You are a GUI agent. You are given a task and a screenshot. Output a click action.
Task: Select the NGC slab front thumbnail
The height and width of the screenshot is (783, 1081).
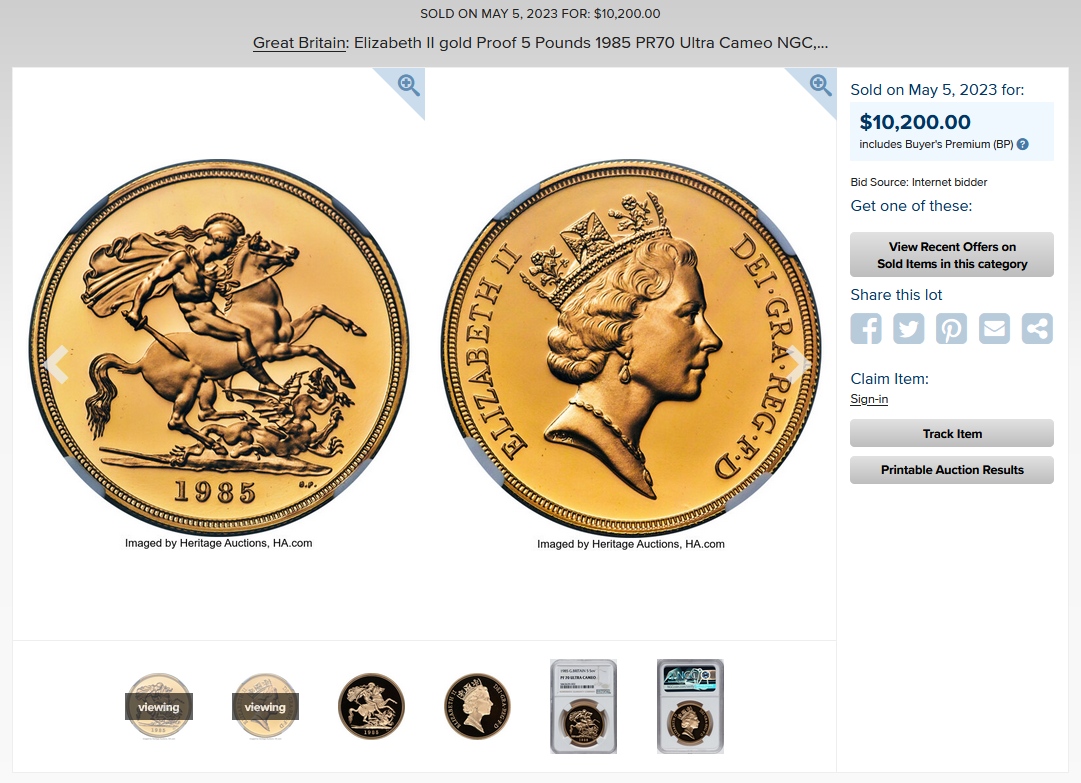coord(583,706)
